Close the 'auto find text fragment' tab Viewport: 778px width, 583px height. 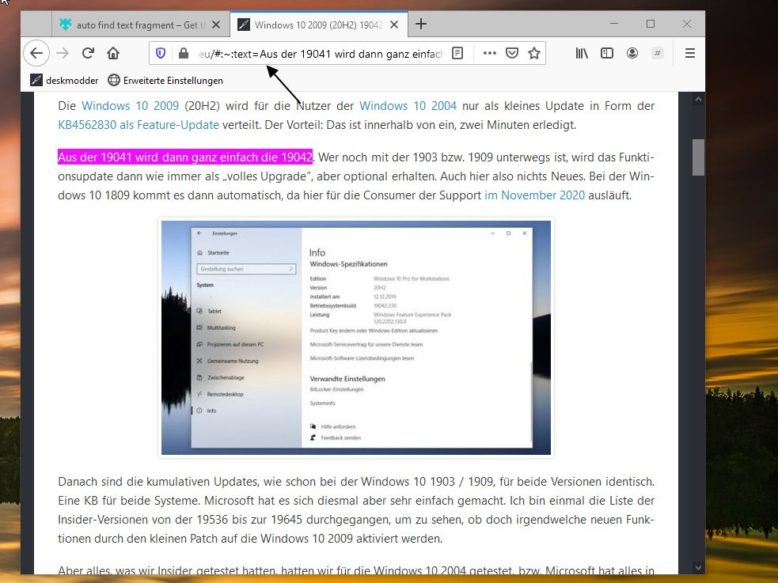click(216, 25)
